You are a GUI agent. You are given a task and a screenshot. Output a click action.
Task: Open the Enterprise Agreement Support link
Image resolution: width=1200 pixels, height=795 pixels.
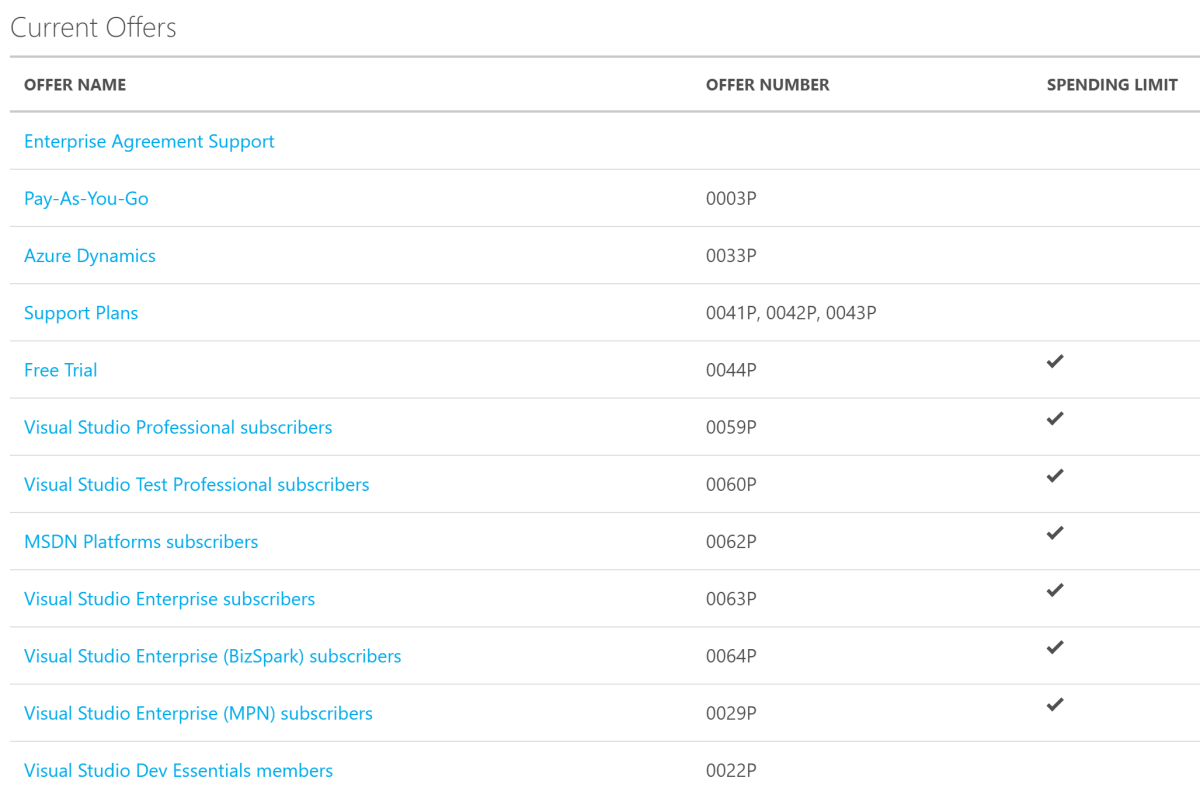149,141
